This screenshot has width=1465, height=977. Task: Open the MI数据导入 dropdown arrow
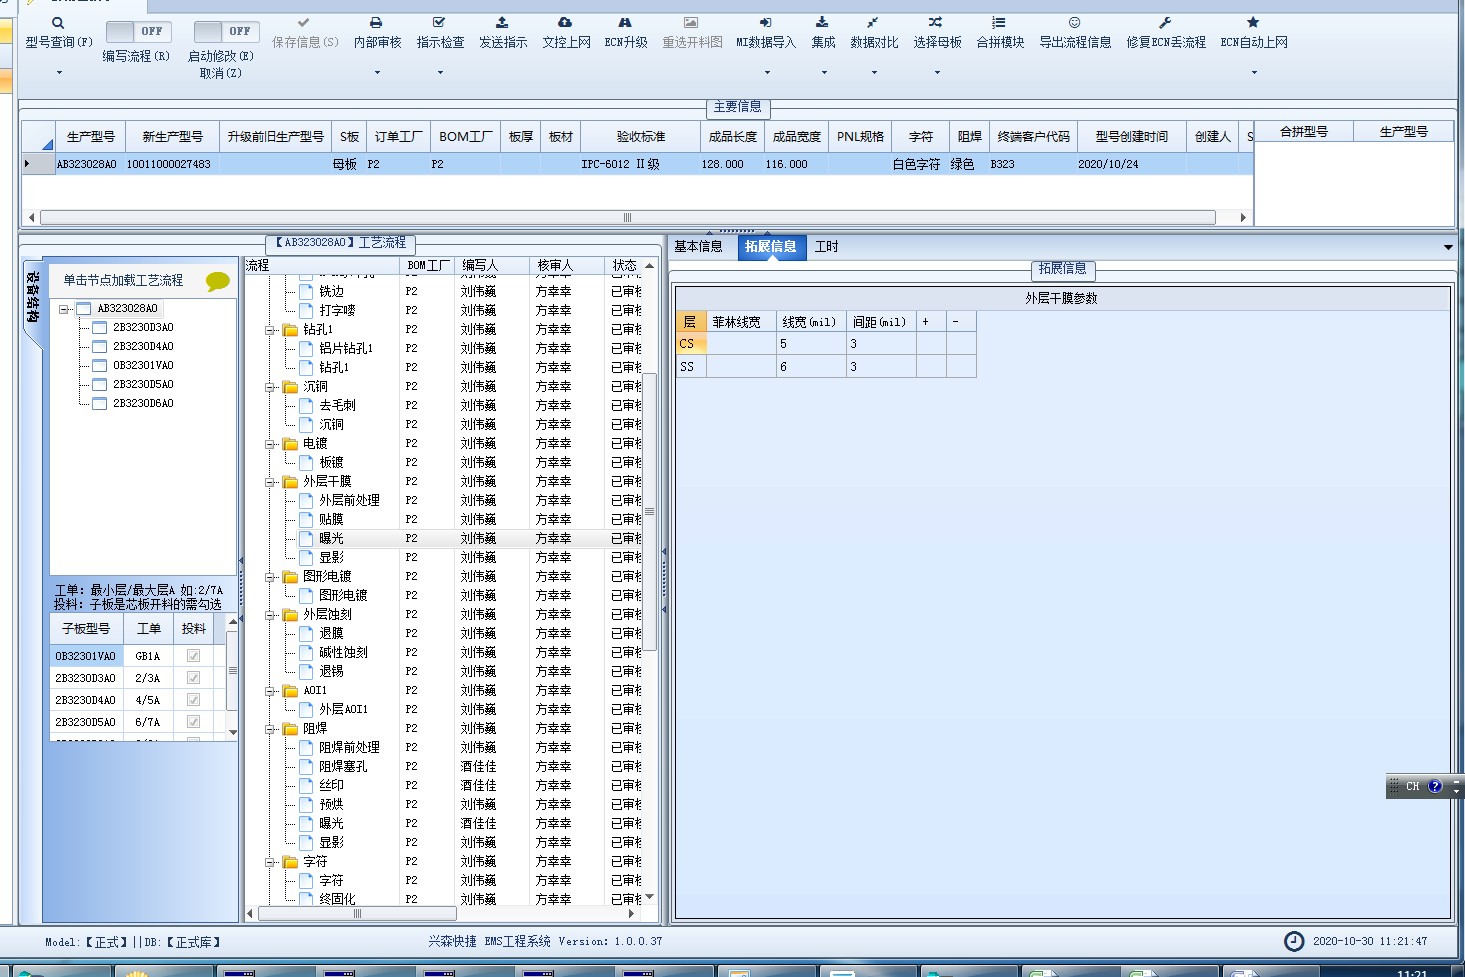pyautogui.click(x=766, y=72)
